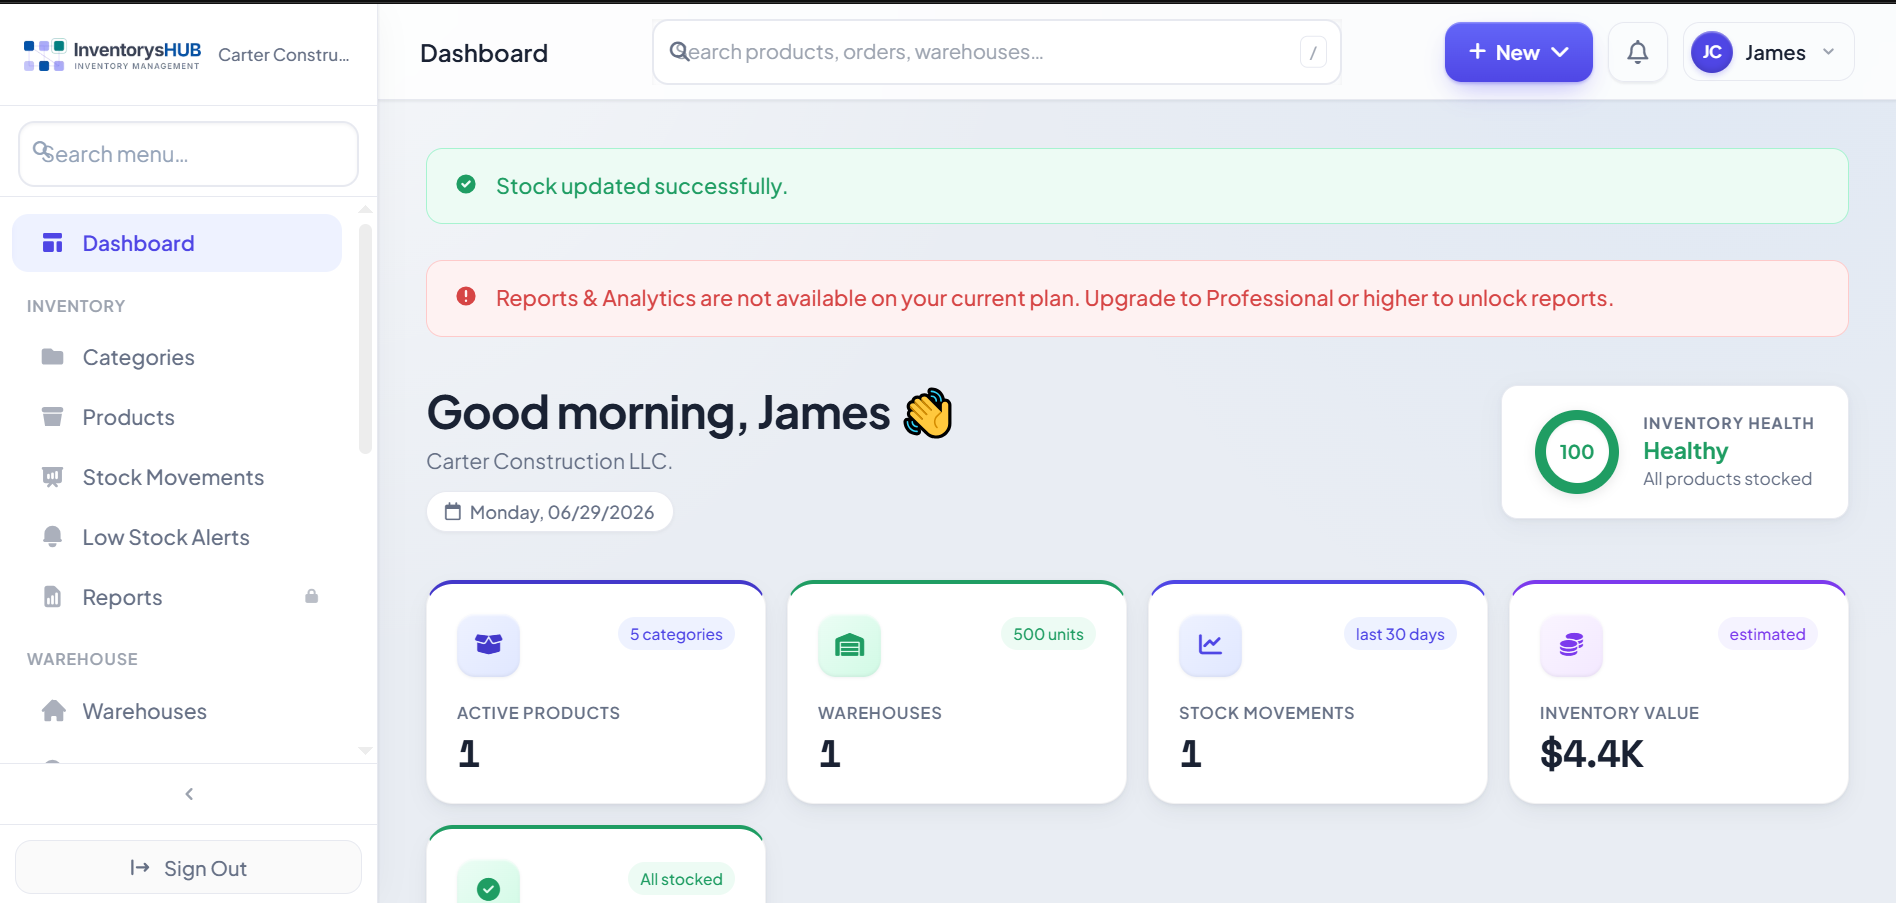This screenshot has height=903, width=1896.
Task: Click the calendar icon by the date
Action: pyautogui.click(x=453, y=512)
